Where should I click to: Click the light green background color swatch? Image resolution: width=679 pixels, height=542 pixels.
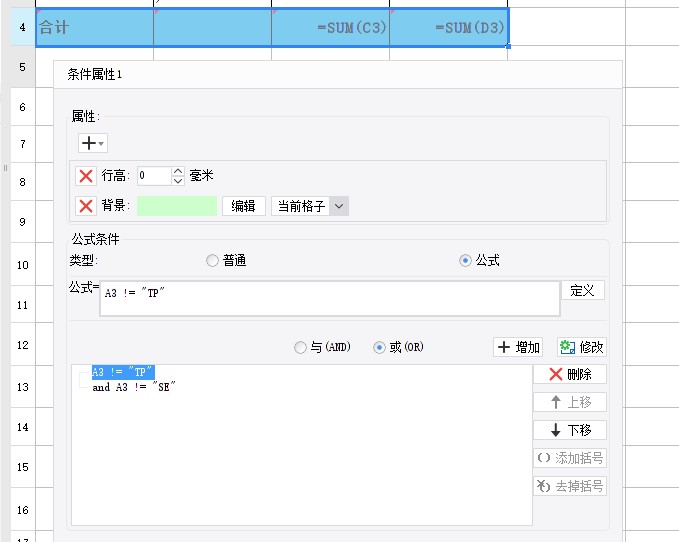click(x=177, y=206)
